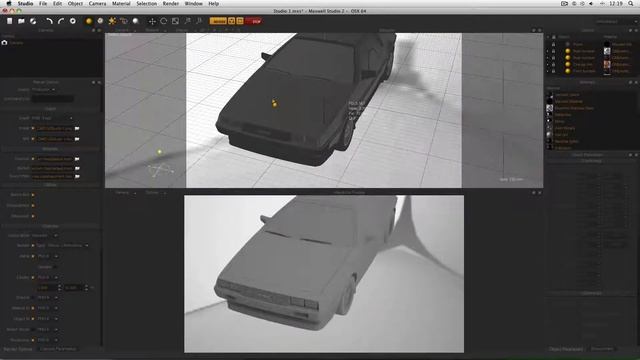Open the Window menu
The height and width of the screenshot is (360, 640).
tap(193, 4)
